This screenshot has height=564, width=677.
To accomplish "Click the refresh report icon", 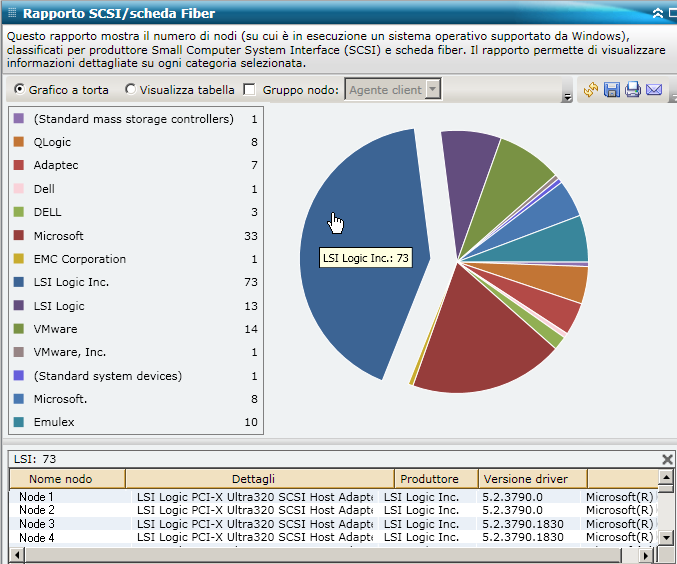I will [591, 91].
